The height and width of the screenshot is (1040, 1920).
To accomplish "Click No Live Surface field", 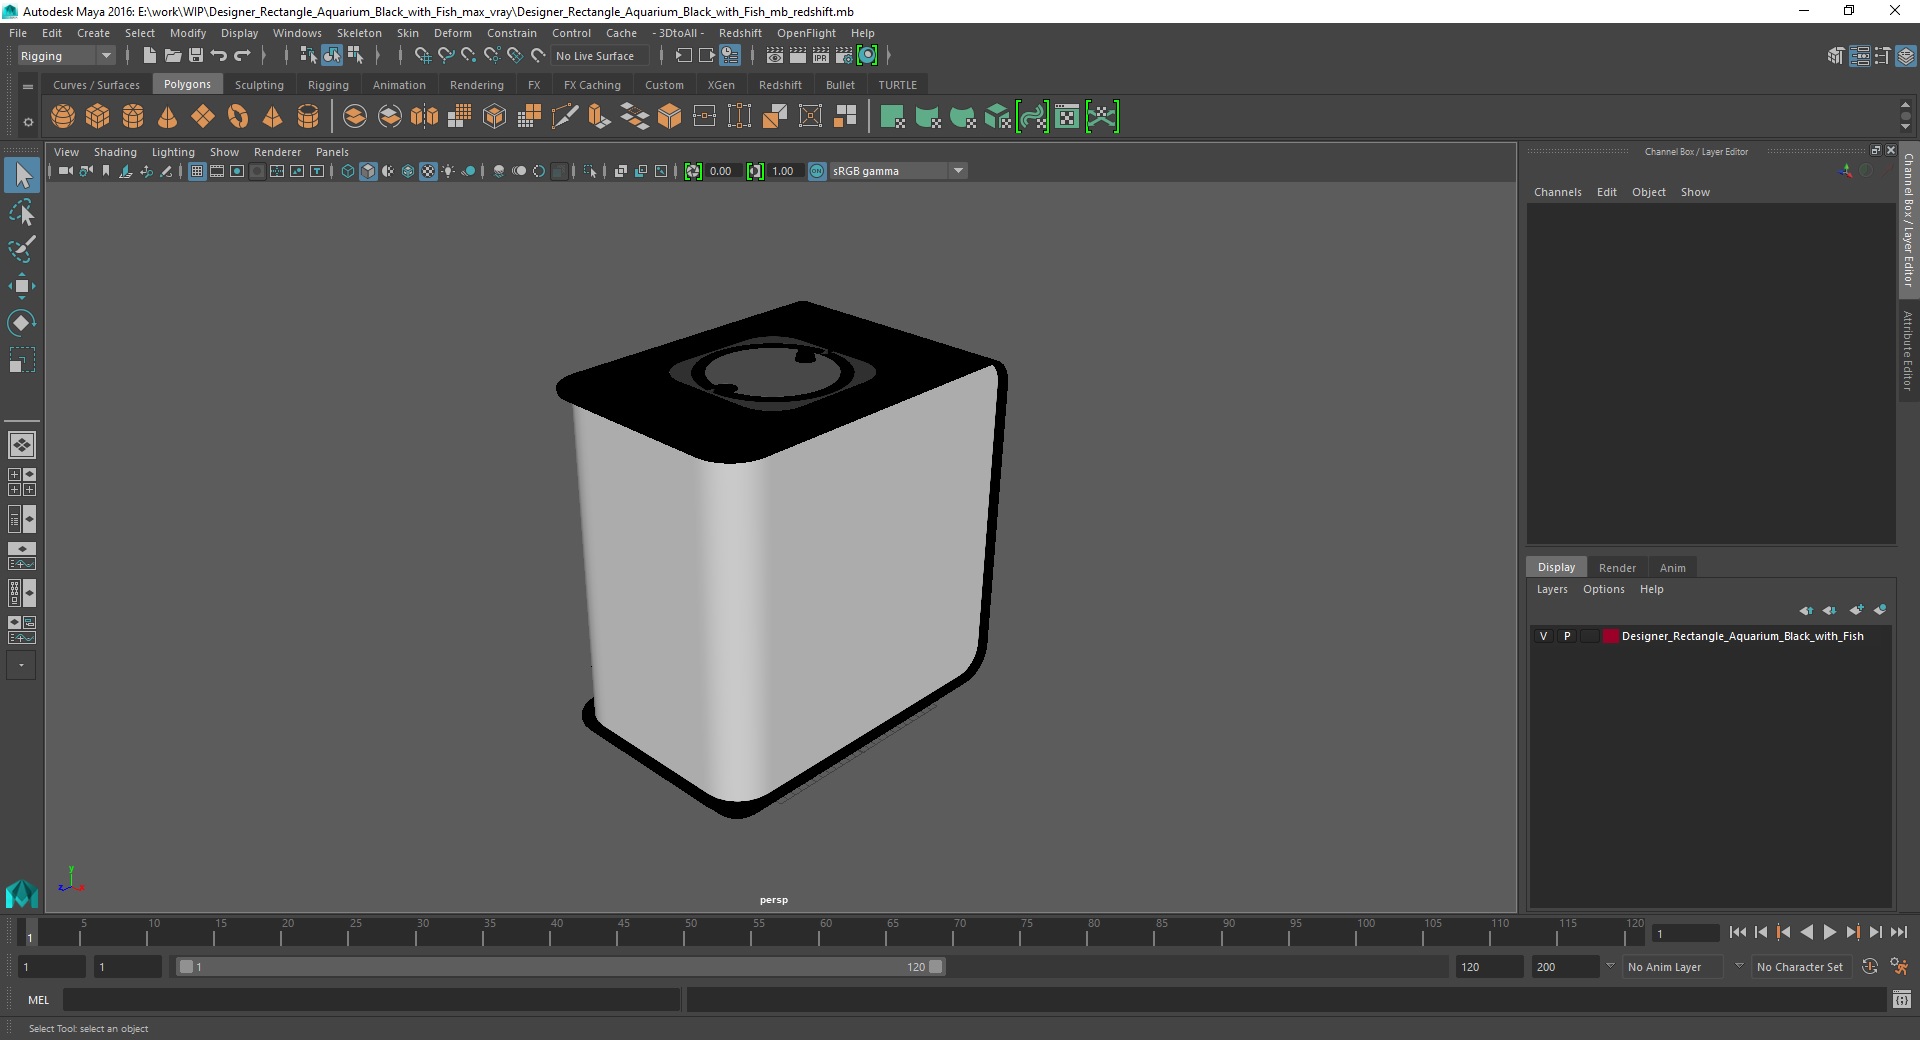I will tap(598, 56).
